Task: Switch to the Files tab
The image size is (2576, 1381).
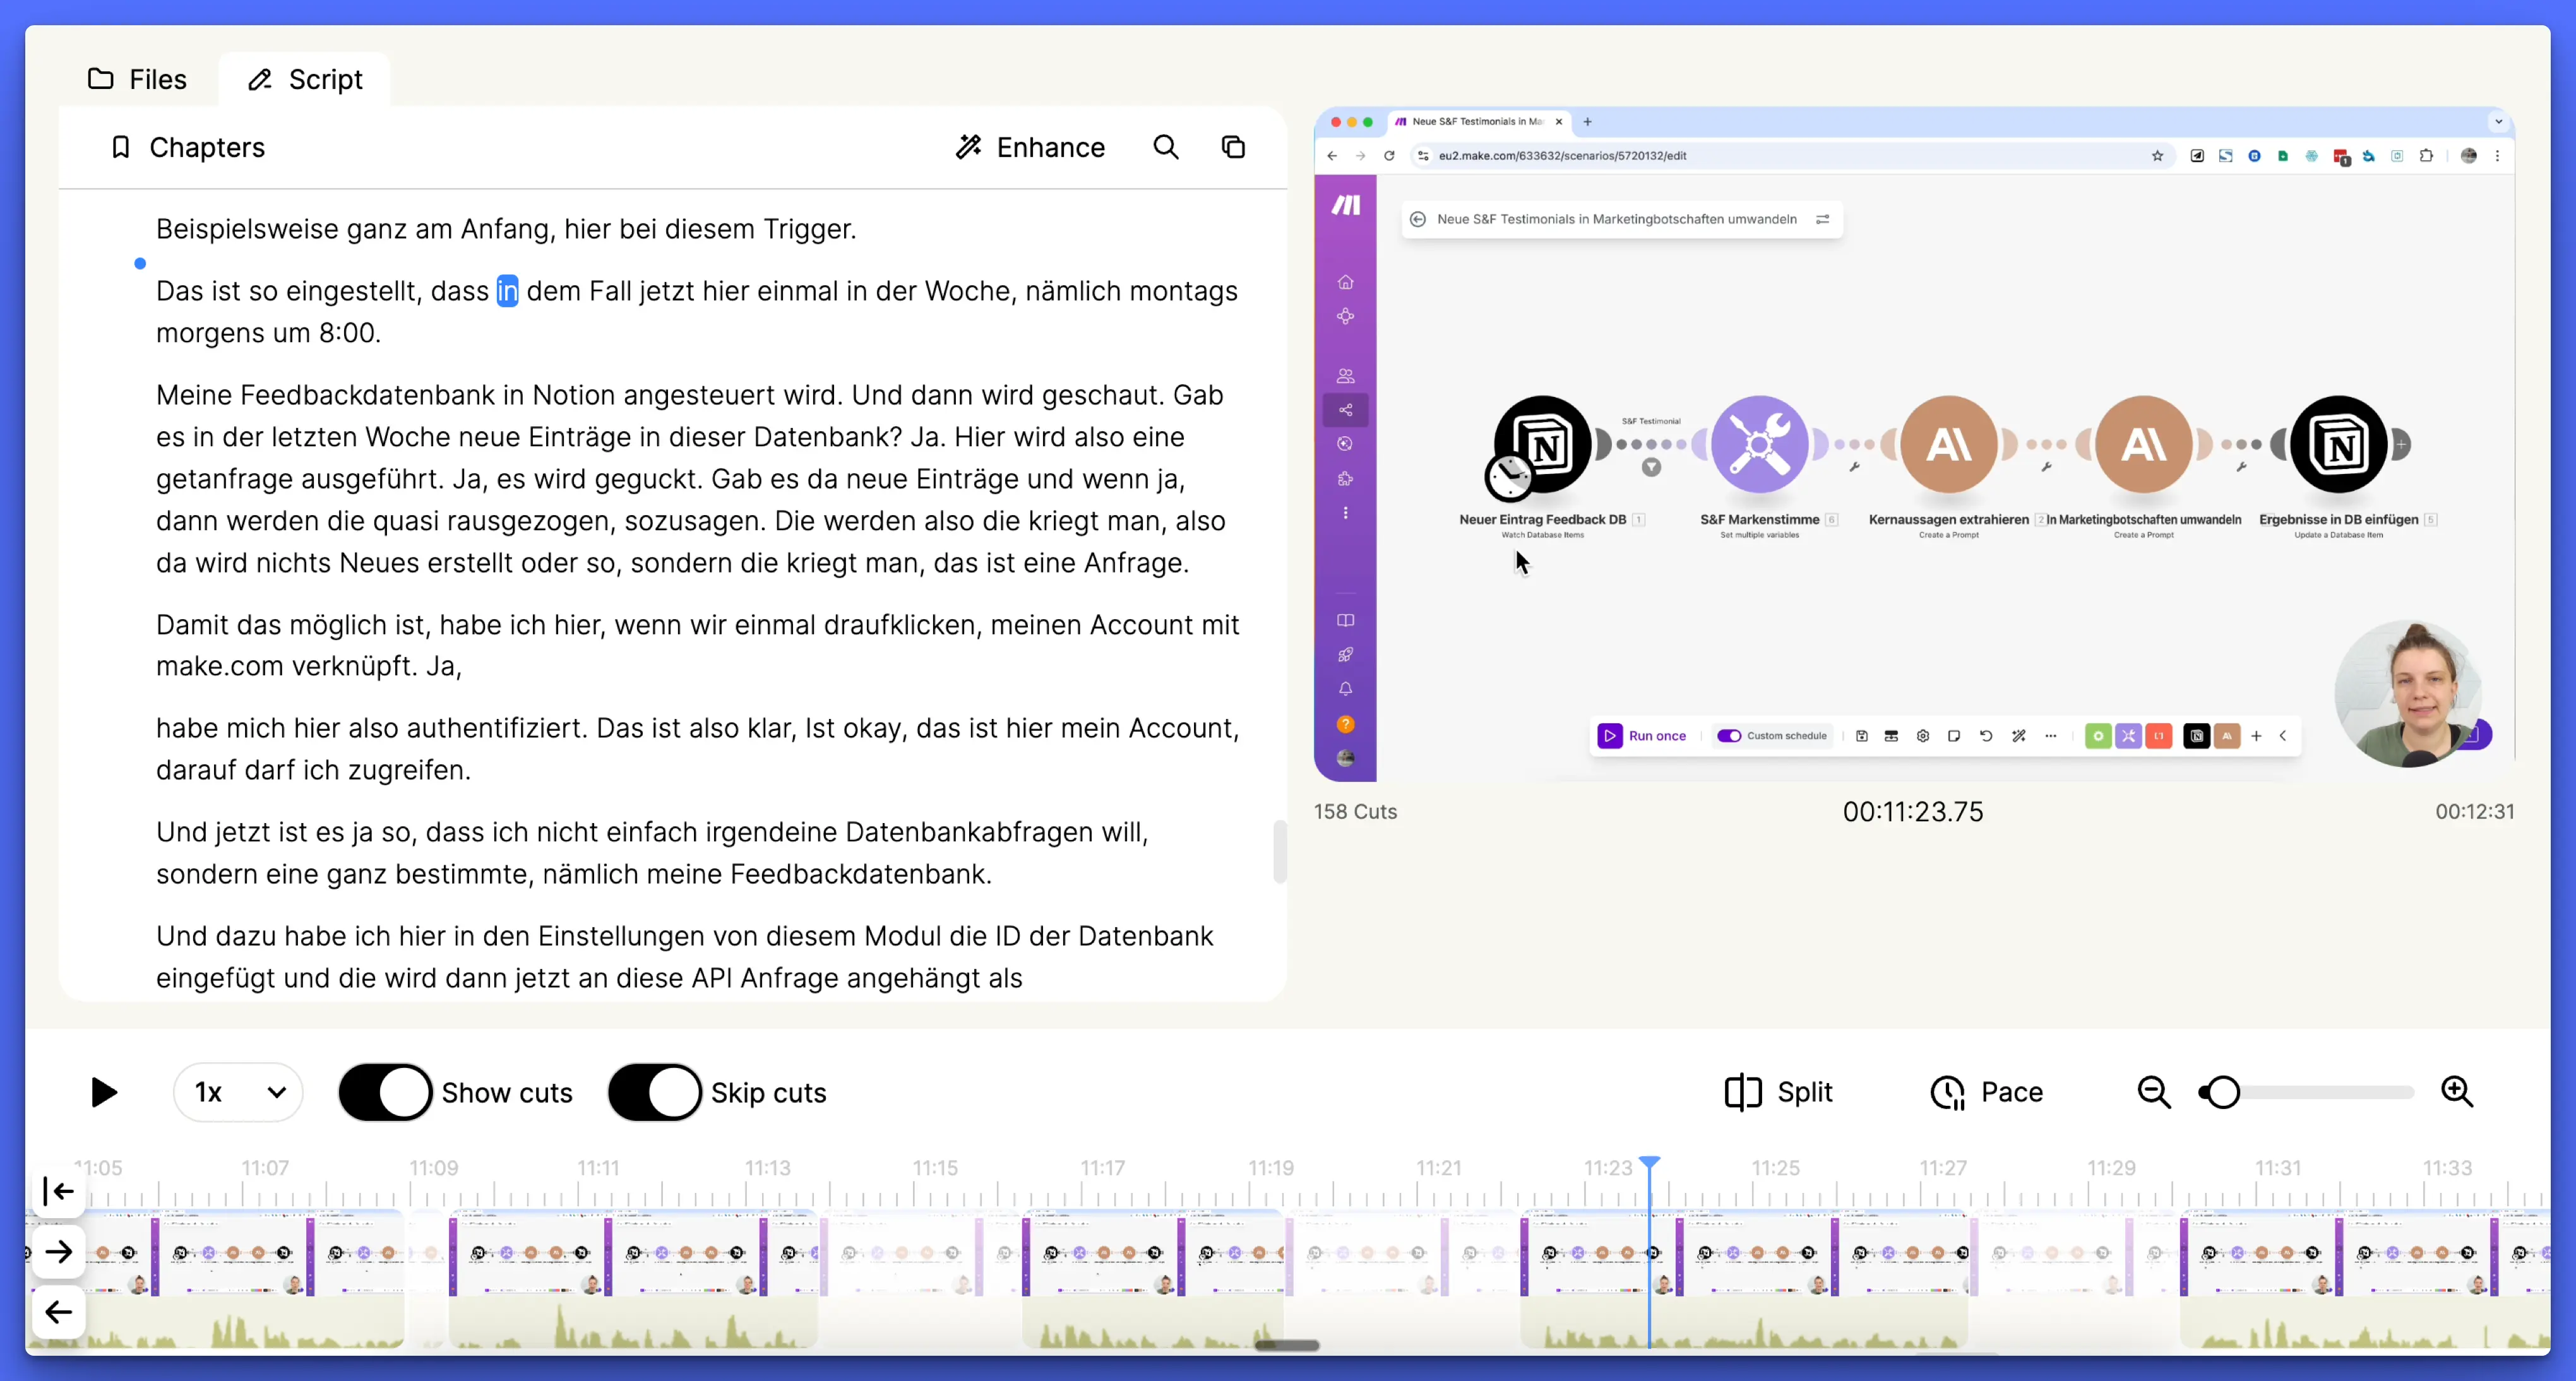Action: coord(137,79)
